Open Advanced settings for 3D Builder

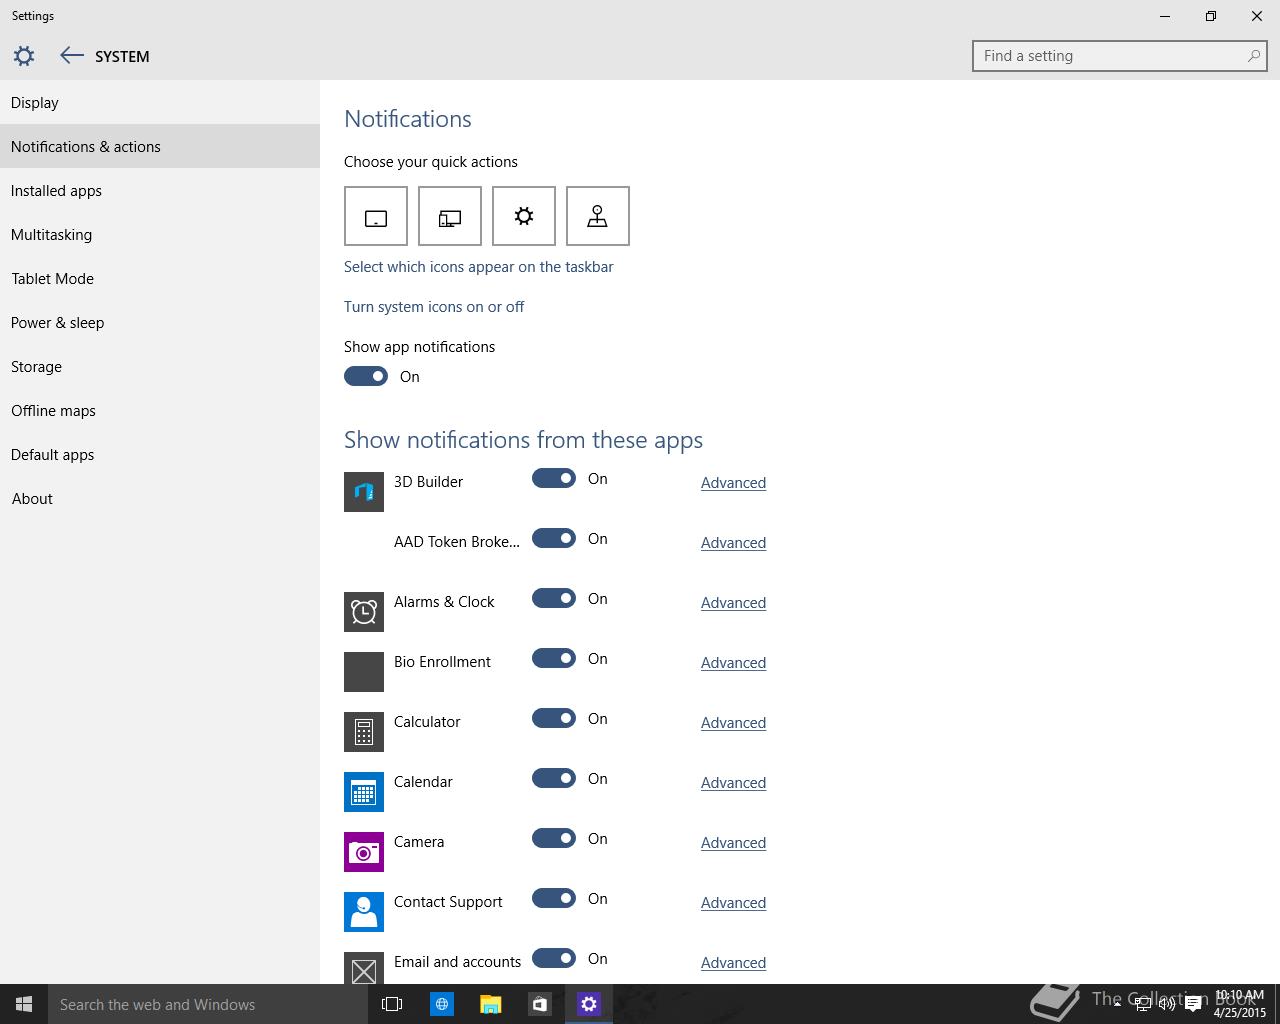733,483
